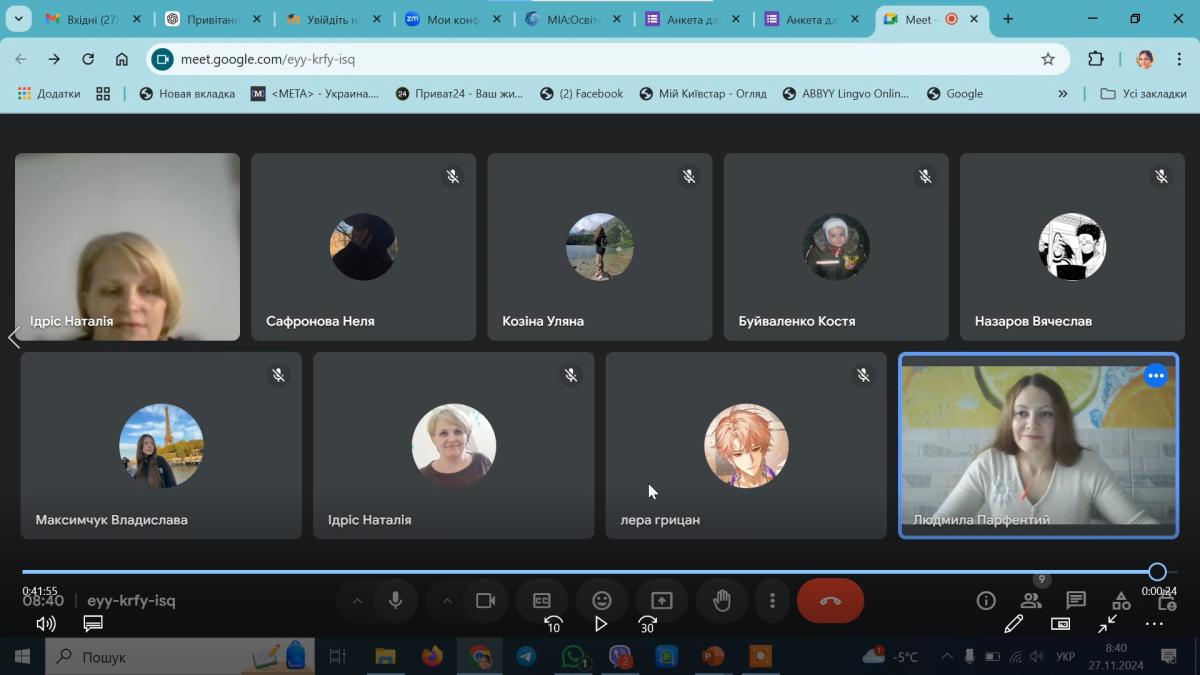1200x675 pixels.
Task: Expand microphone audio settings arrow
Action: 357,601
